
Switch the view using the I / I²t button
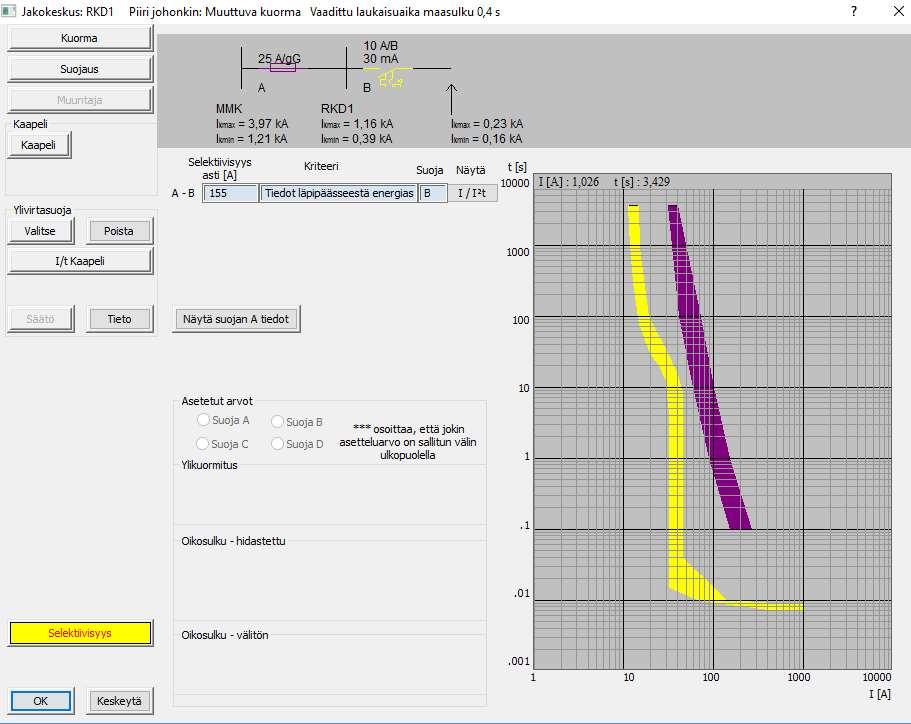click(472, 193)
